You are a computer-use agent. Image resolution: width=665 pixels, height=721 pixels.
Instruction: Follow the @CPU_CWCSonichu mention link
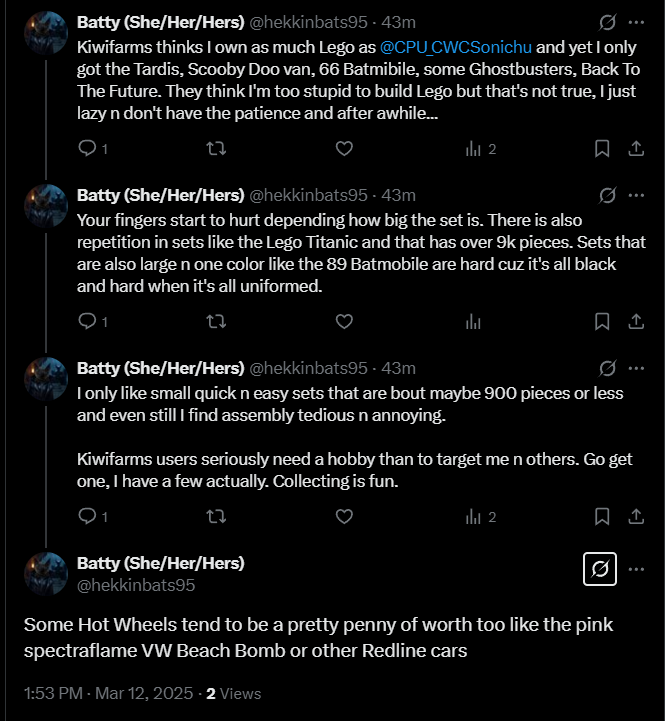456,47
